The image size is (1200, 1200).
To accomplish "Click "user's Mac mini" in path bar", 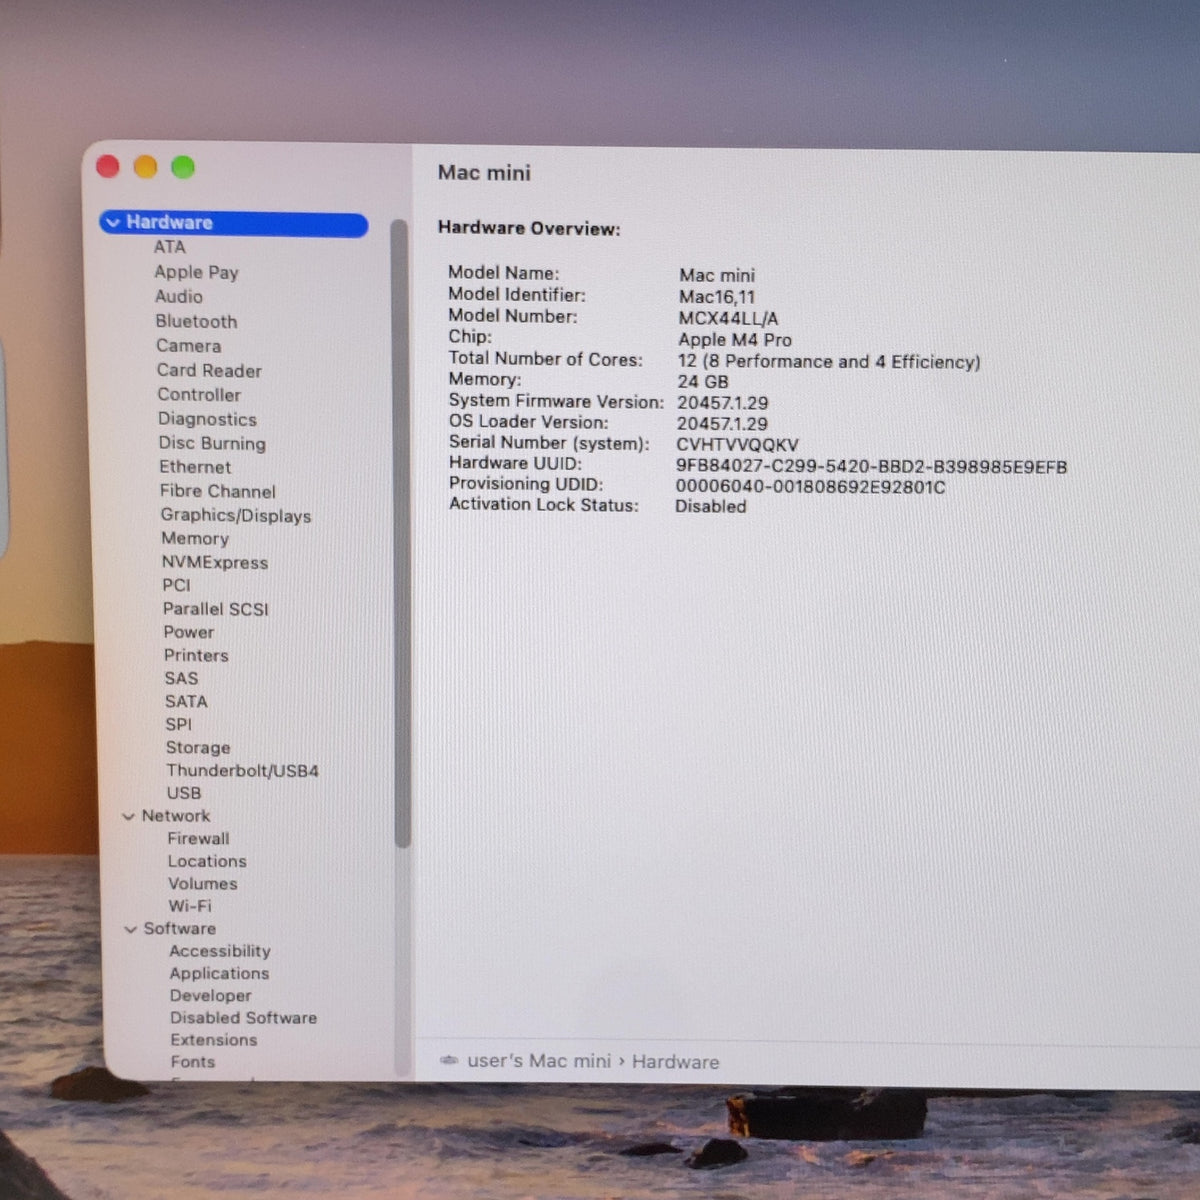I will coord(539,1061).
